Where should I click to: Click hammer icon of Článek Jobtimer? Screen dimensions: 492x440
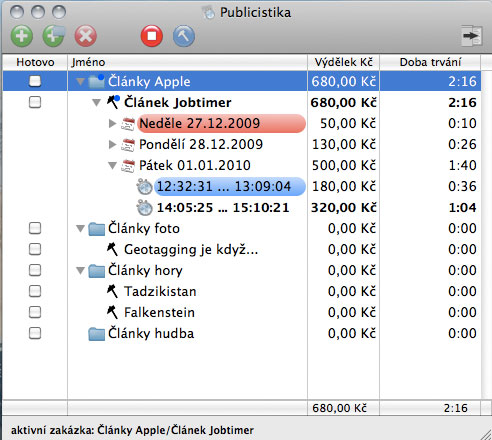point(113,102)
